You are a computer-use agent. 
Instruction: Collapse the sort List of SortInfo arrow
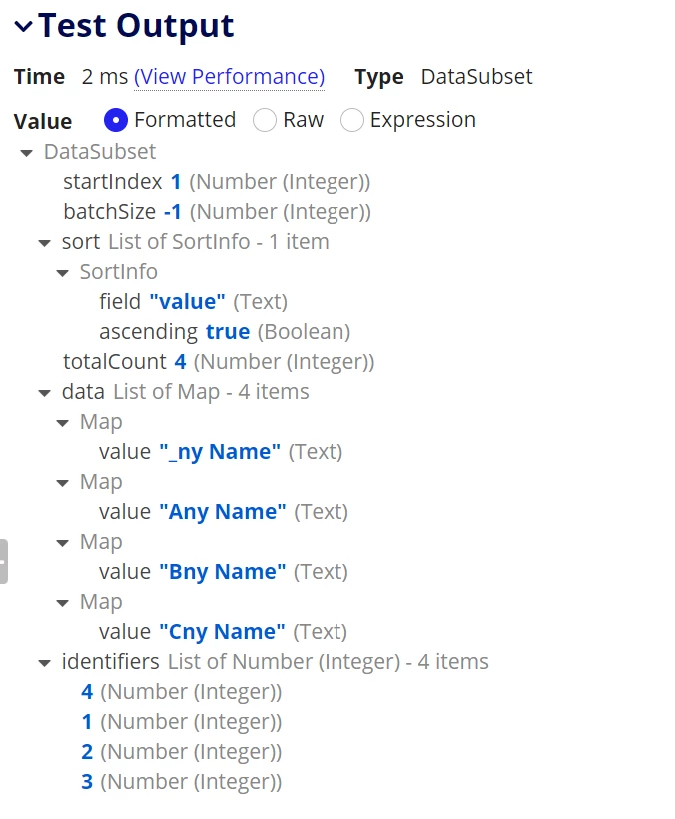45,243
